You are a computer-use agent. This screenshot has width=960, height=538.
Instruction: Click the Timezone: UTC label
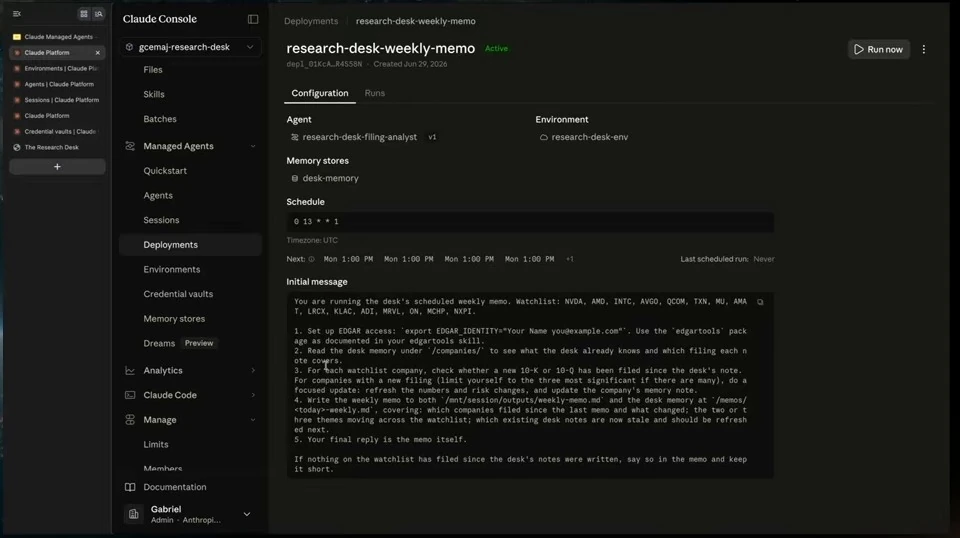coord(312,240)
